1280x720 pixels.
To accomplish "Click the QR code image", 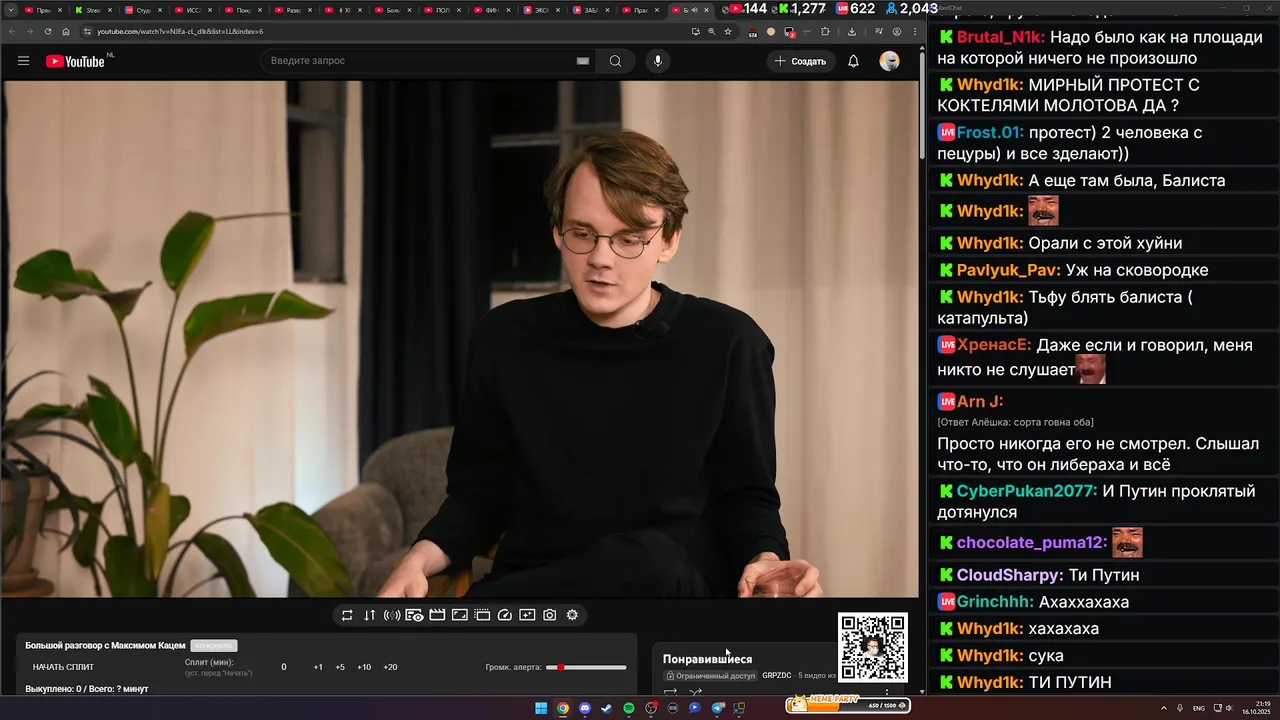I will (x=873, y=647).
